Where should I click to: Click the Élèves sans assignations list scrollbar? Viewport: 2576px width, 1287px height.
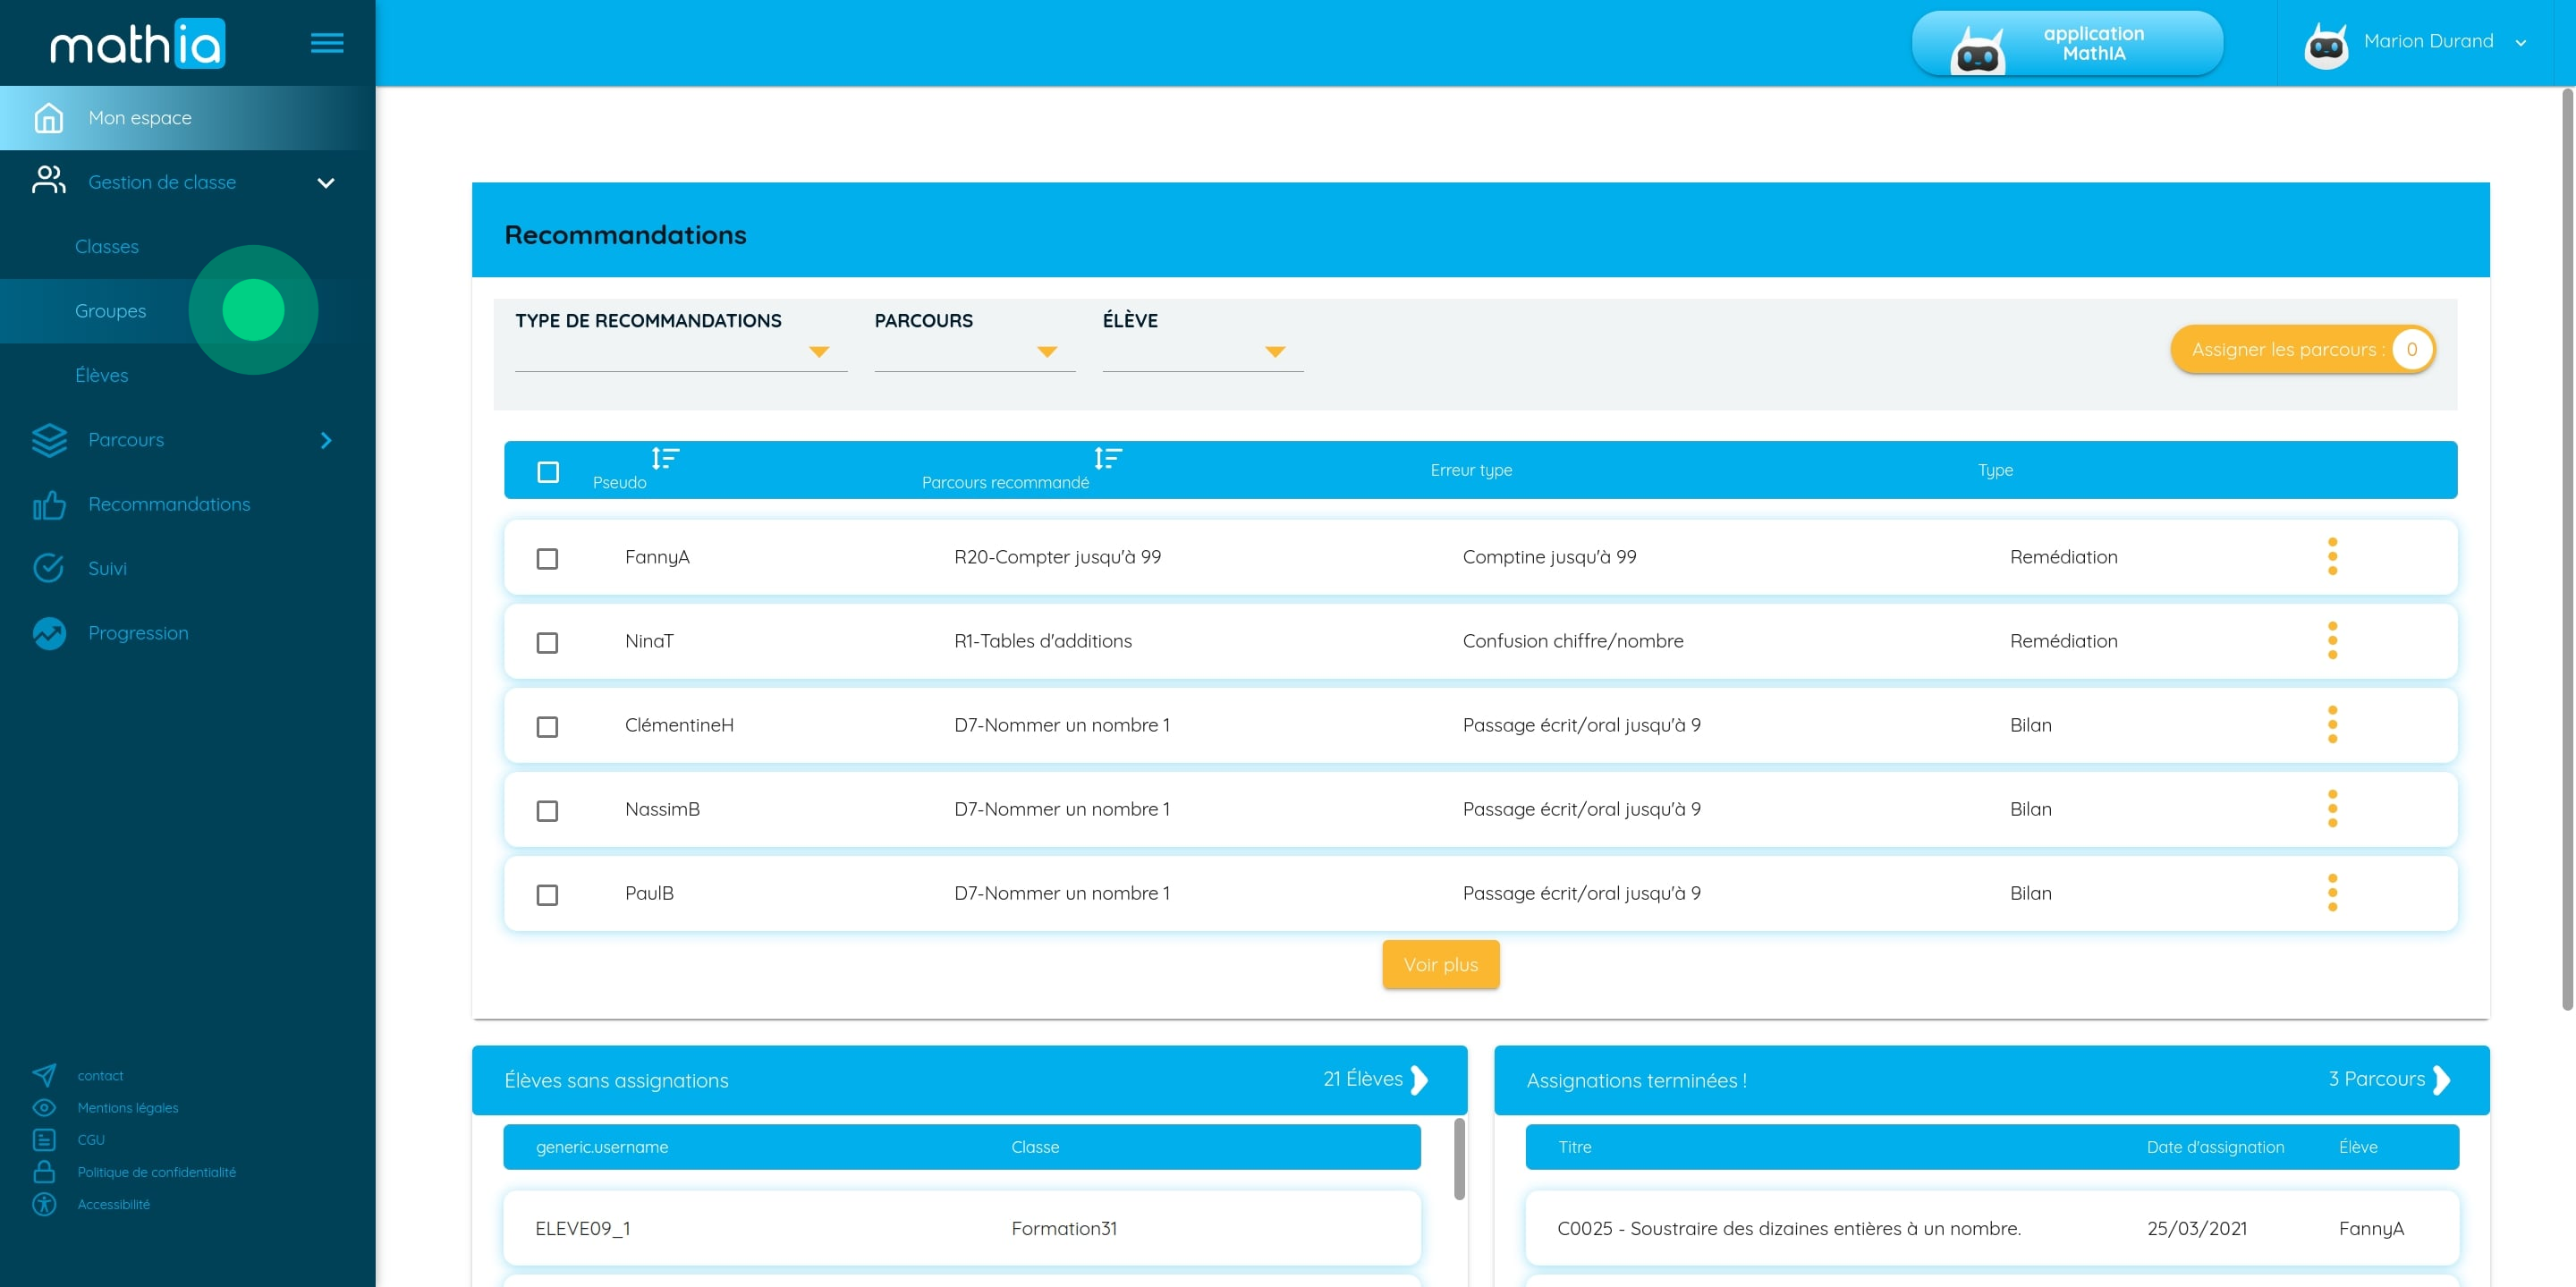1459,1160
